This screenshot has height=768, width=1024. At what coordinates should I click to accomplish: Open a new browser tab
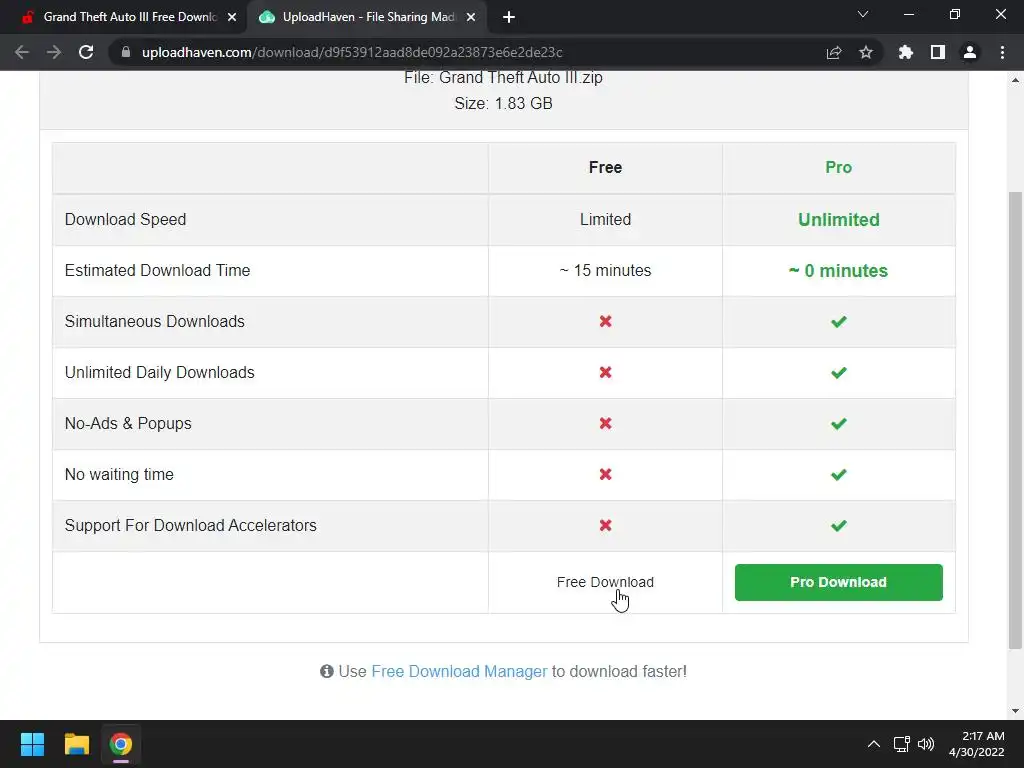(x=509, y=17)
